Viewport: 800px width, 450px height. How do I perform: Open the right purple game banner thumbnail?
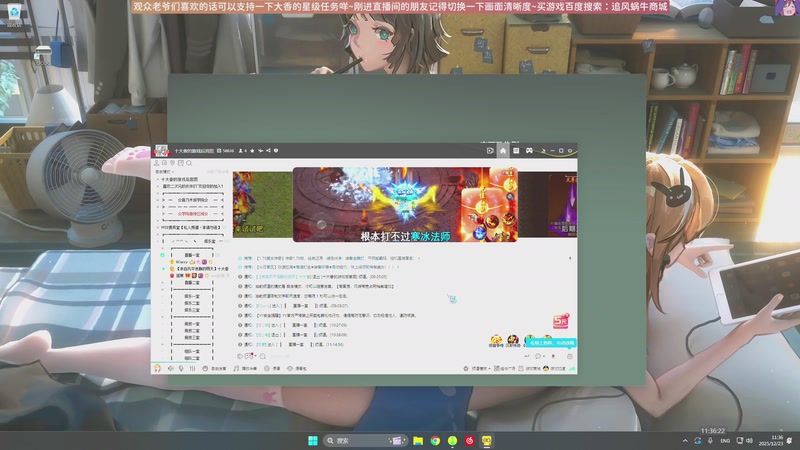coord(548,204)
